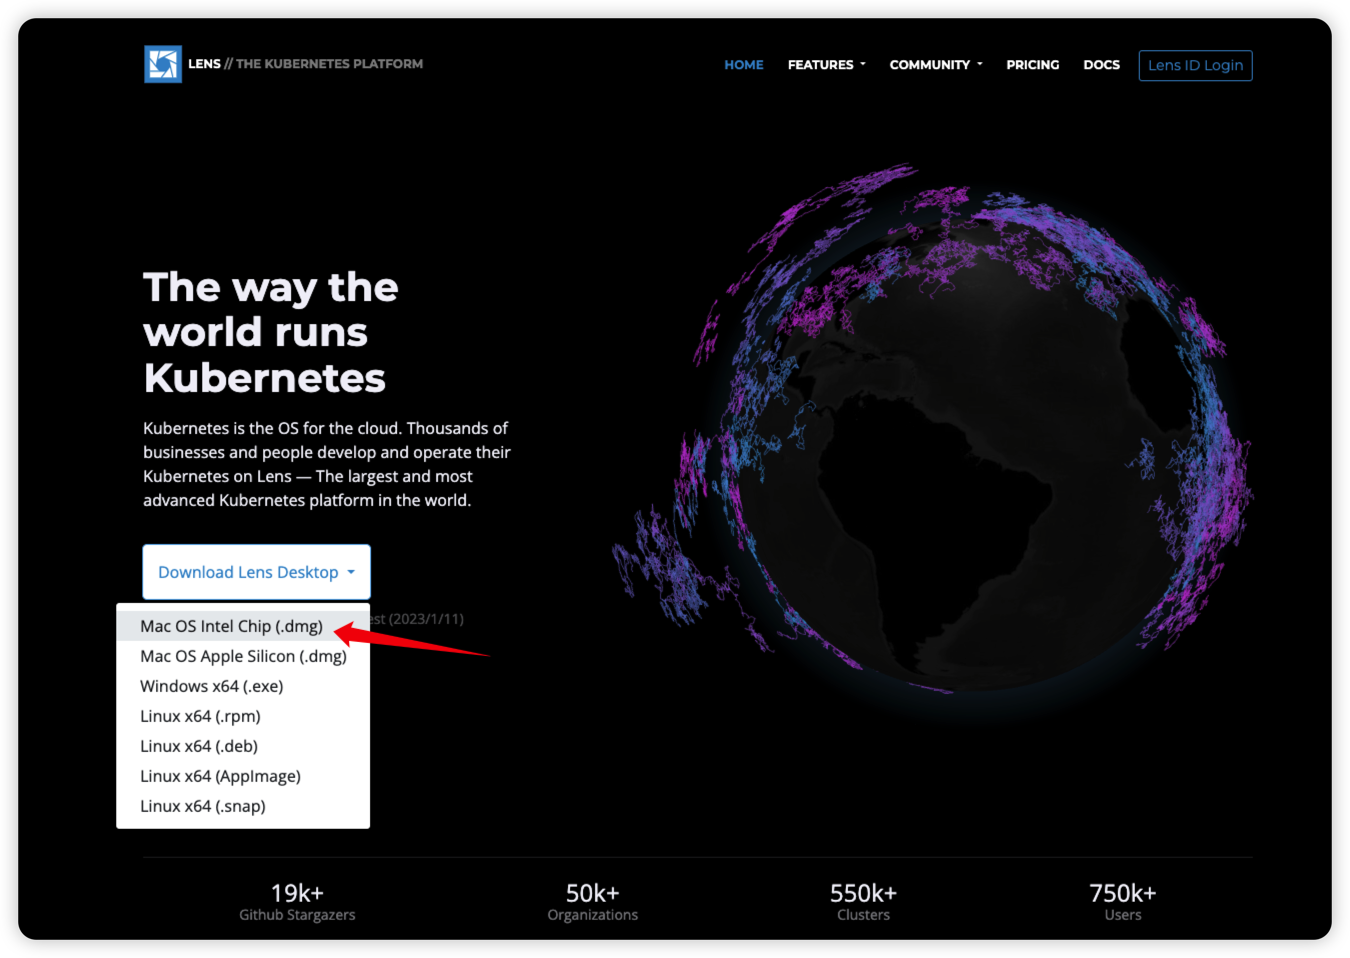The image size is (1350, 958).
Task: Choose Mac OS Apple Silicon (.dmg)
Action: (243, 656)
